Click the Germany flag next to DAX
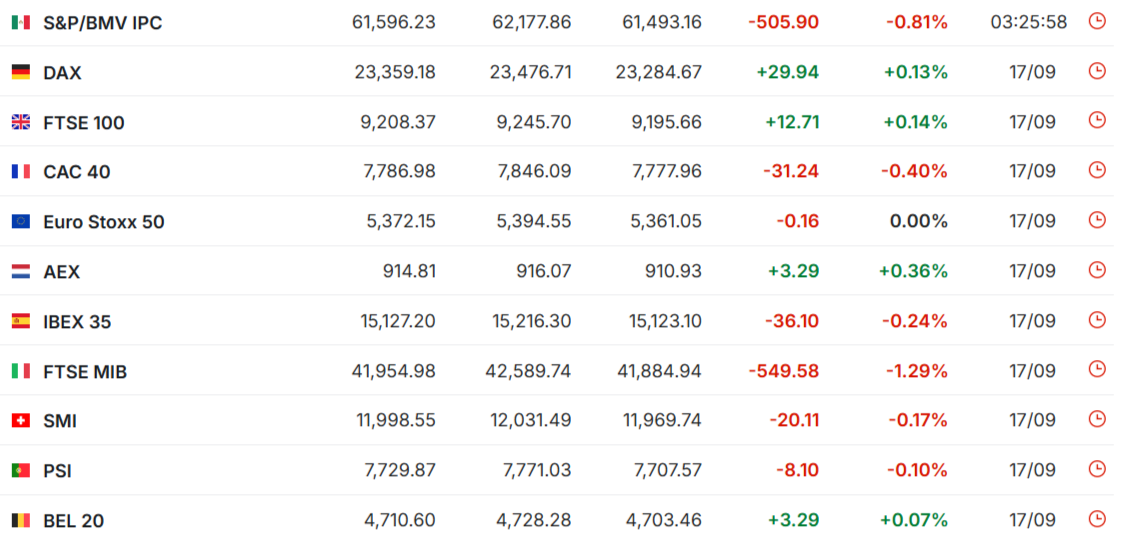 pos(21,72)
